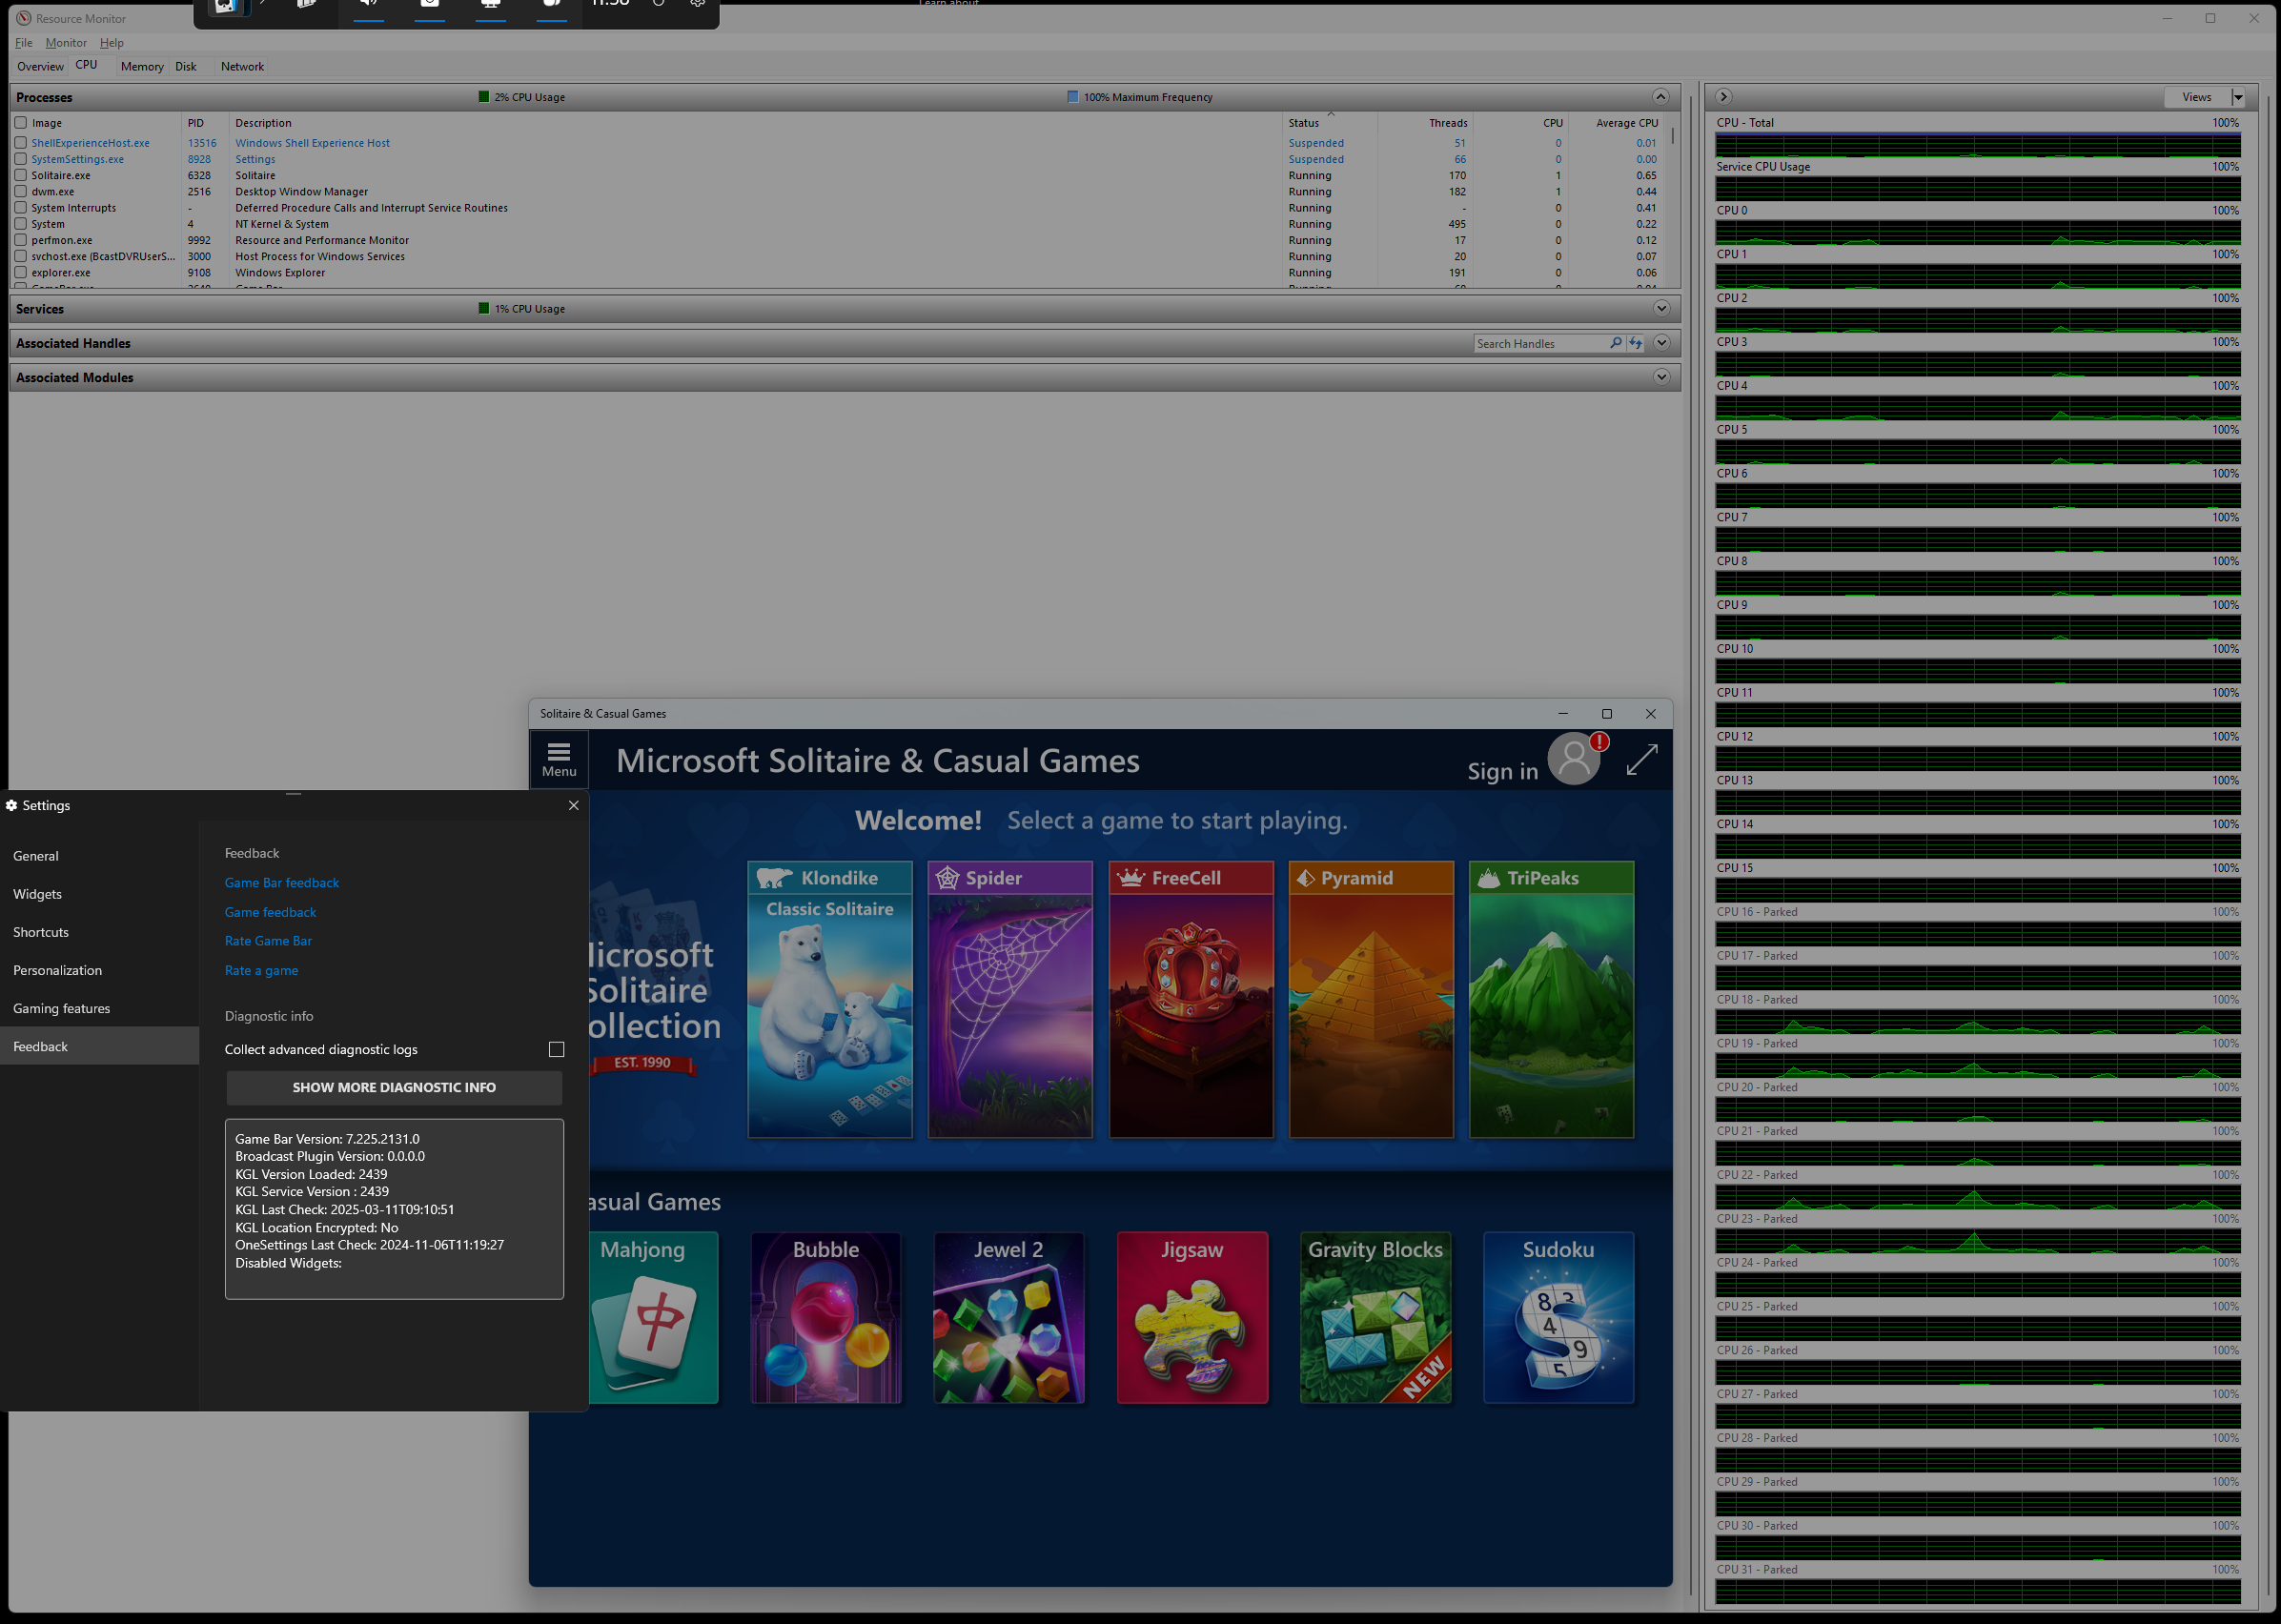Viewport: 2281px width, 1624px height.
Task: Switch to the Network tab
Action: coord(242,66)
